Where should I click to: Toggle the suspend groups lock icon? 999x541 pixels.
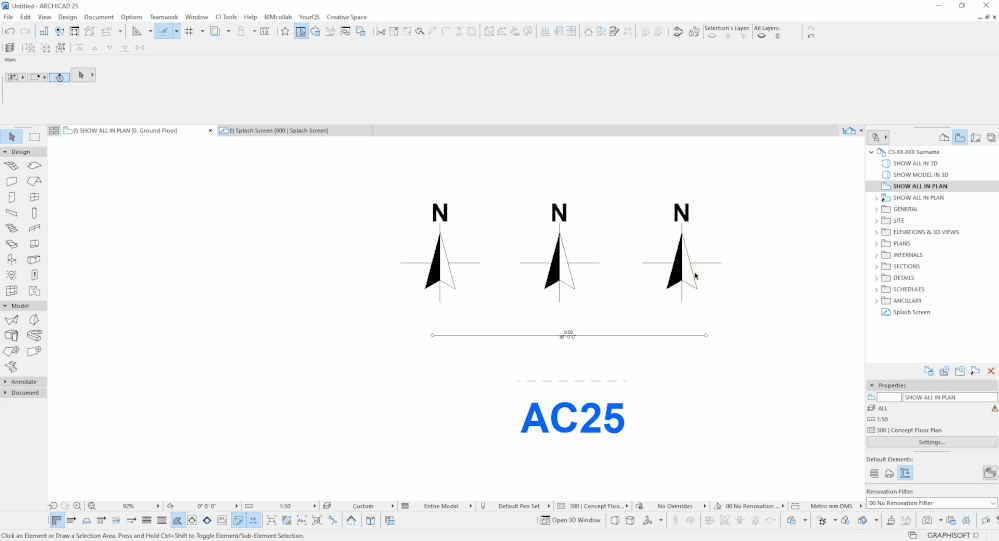coord(241,31)
